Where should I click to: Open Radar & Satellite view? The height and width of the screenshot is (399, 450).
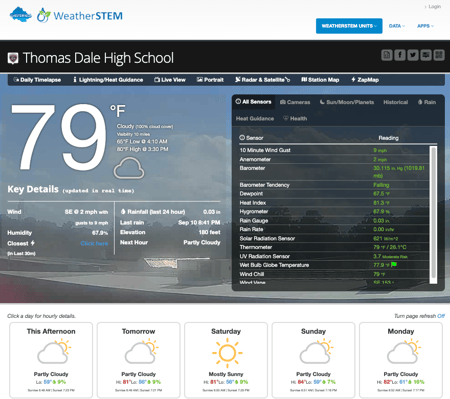262,80
